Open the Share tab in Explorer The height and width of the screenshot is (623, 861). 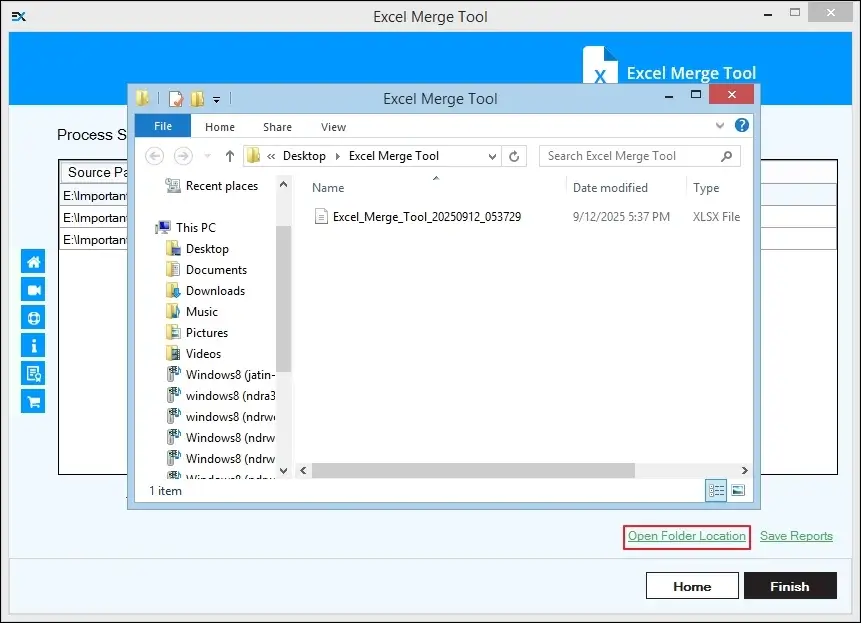[277, 127]
